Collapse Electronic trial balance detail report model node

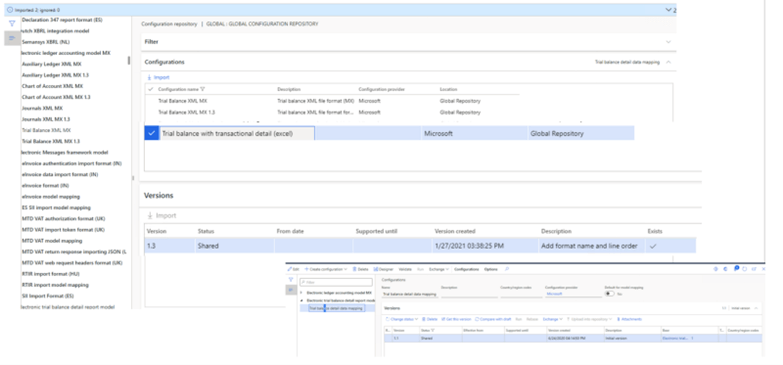301,301
